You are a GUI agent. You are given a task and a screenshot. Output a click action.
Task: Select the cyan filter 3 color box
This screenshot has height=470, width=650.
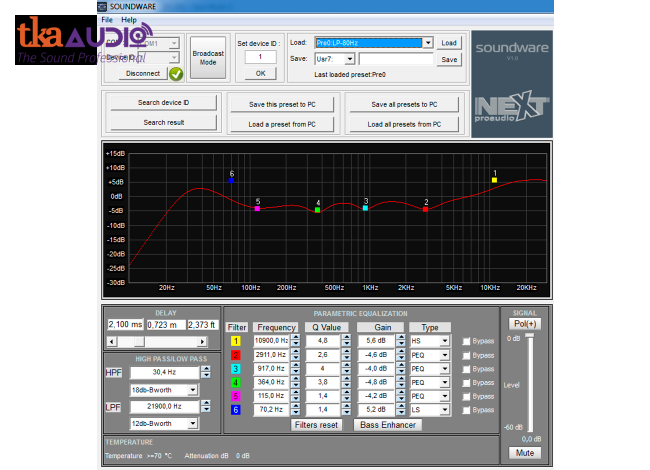(236, 369)
